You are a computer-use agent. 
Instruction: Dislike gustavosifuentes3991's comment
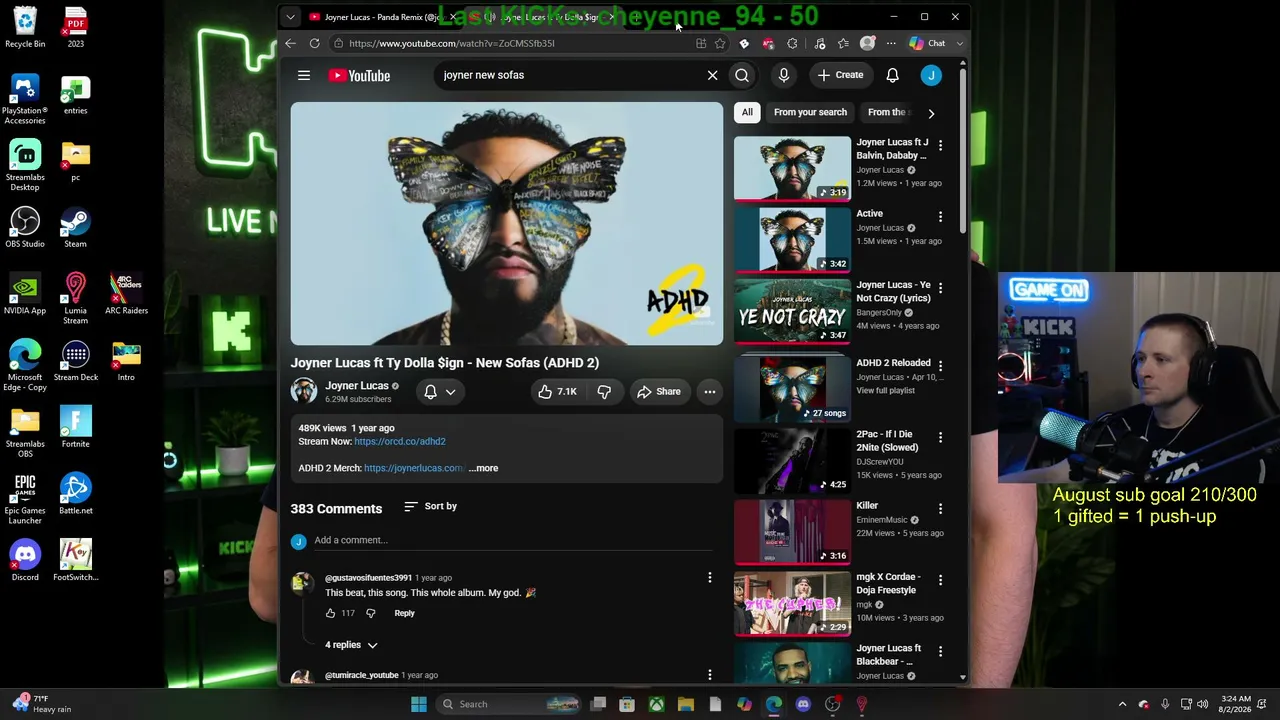click(370, 613)
